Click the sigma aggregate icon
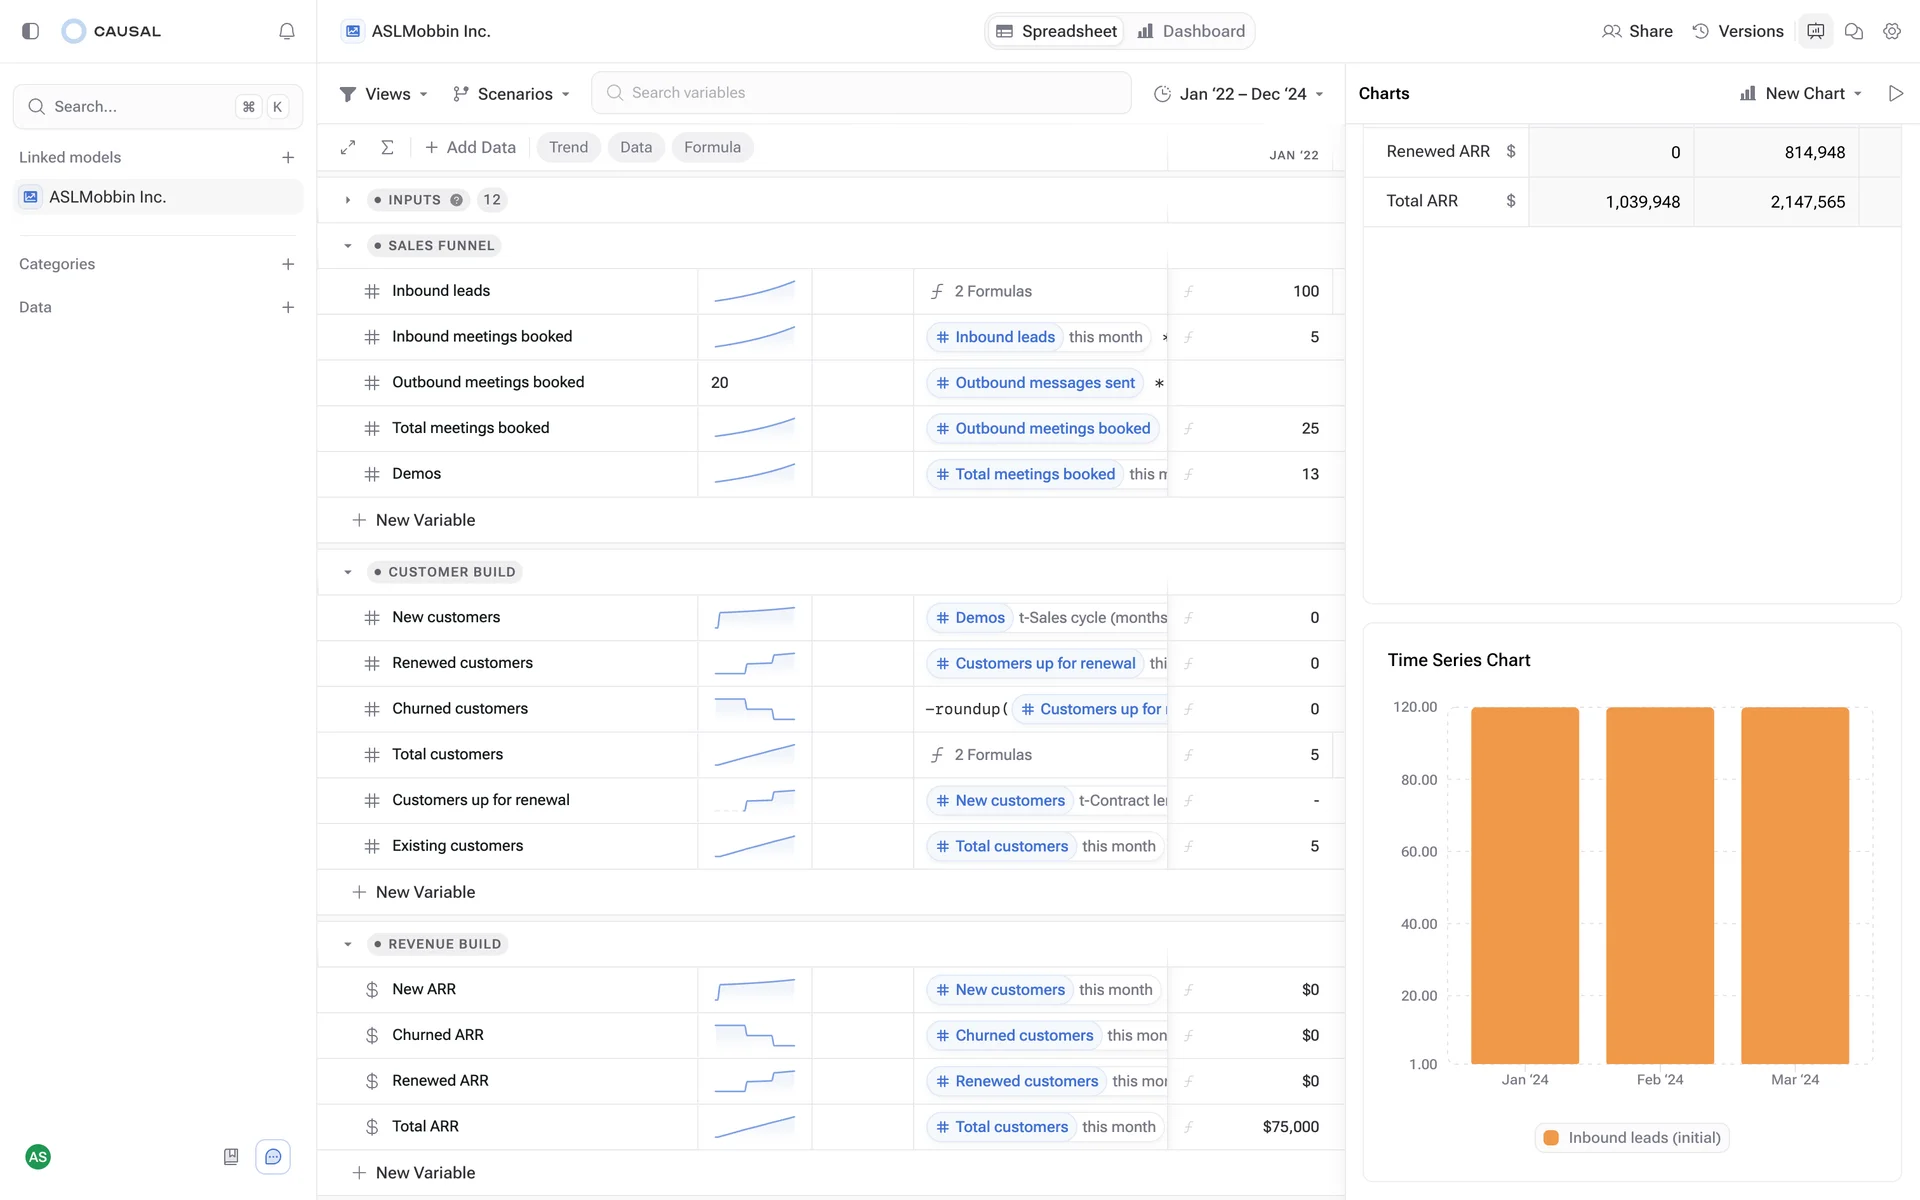The image size is (1920, 1200). click(x=387, y=147)
